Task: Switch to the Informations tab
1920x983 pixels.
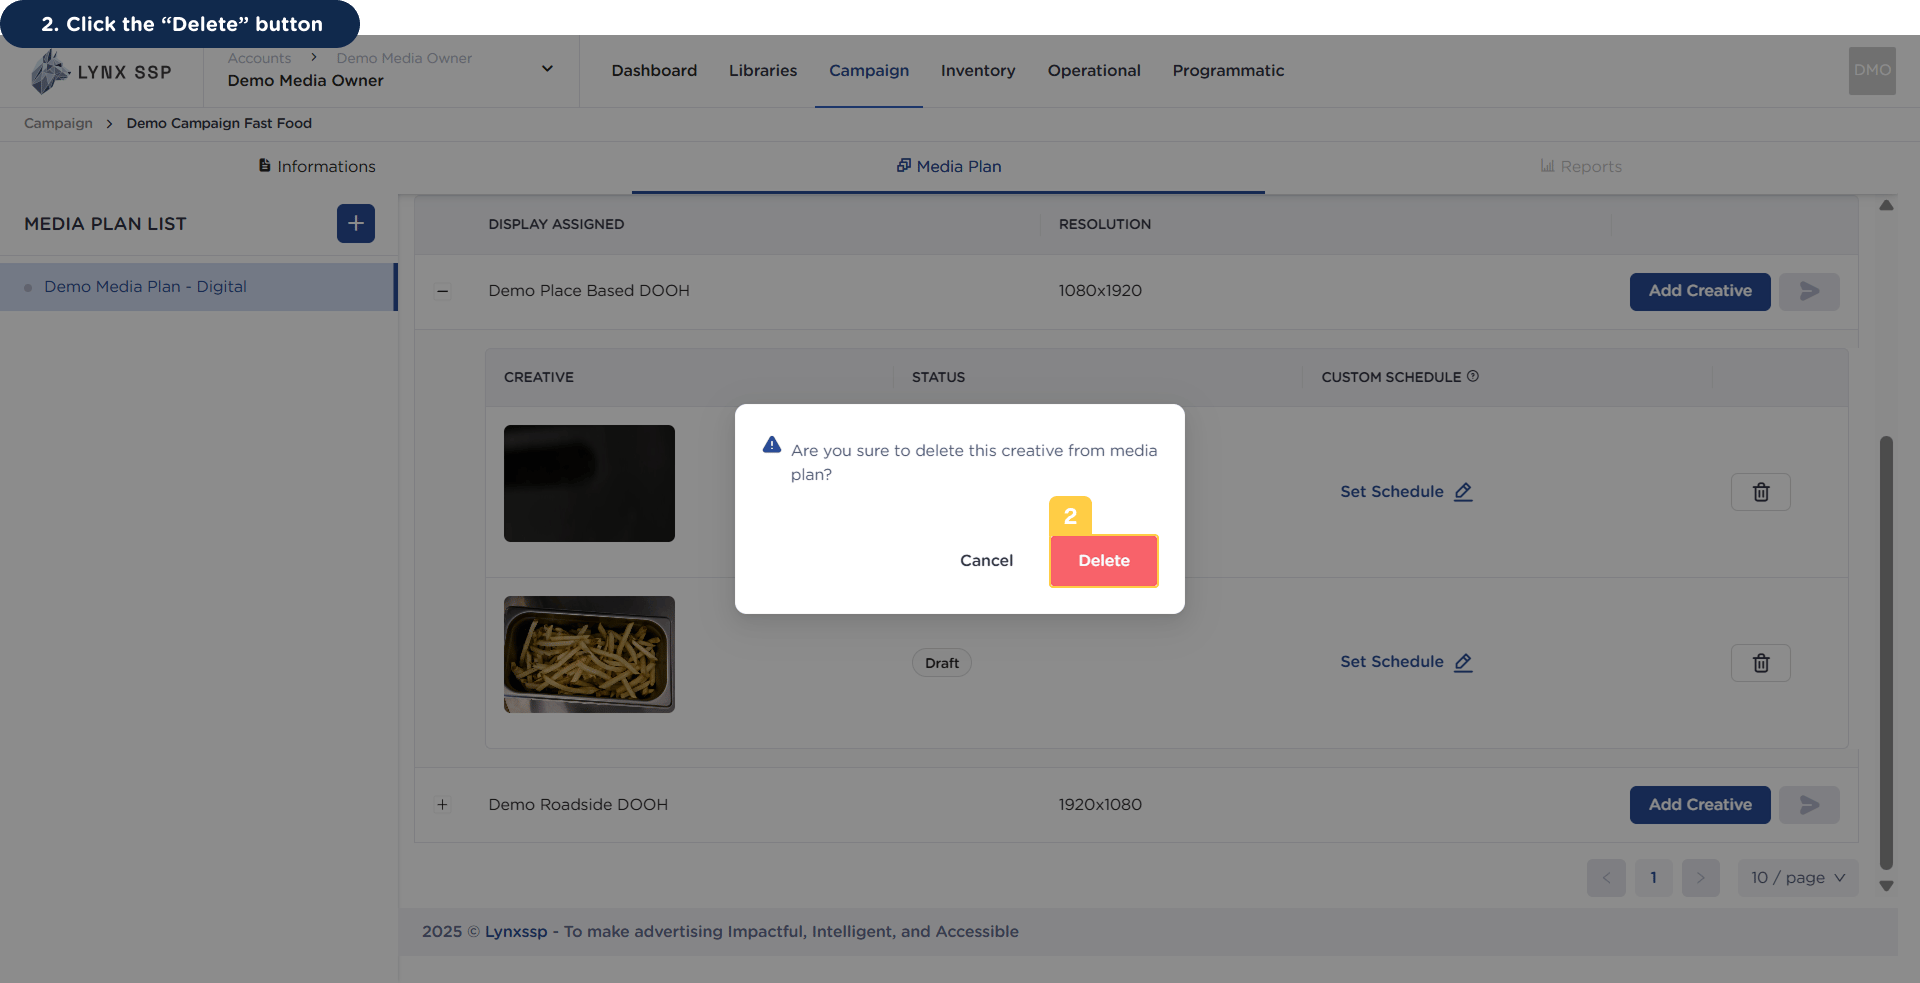Action: 316,166
